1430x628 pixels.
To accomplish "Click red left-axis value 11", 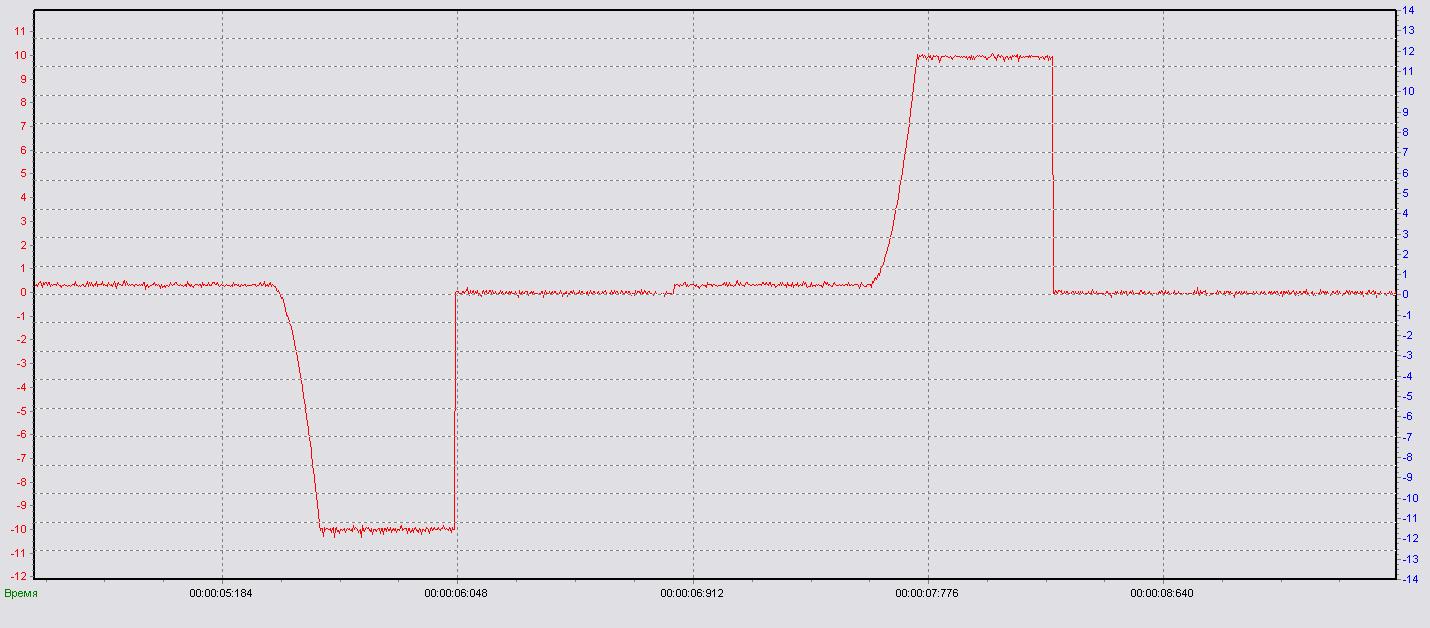I will tap(19, 31).
